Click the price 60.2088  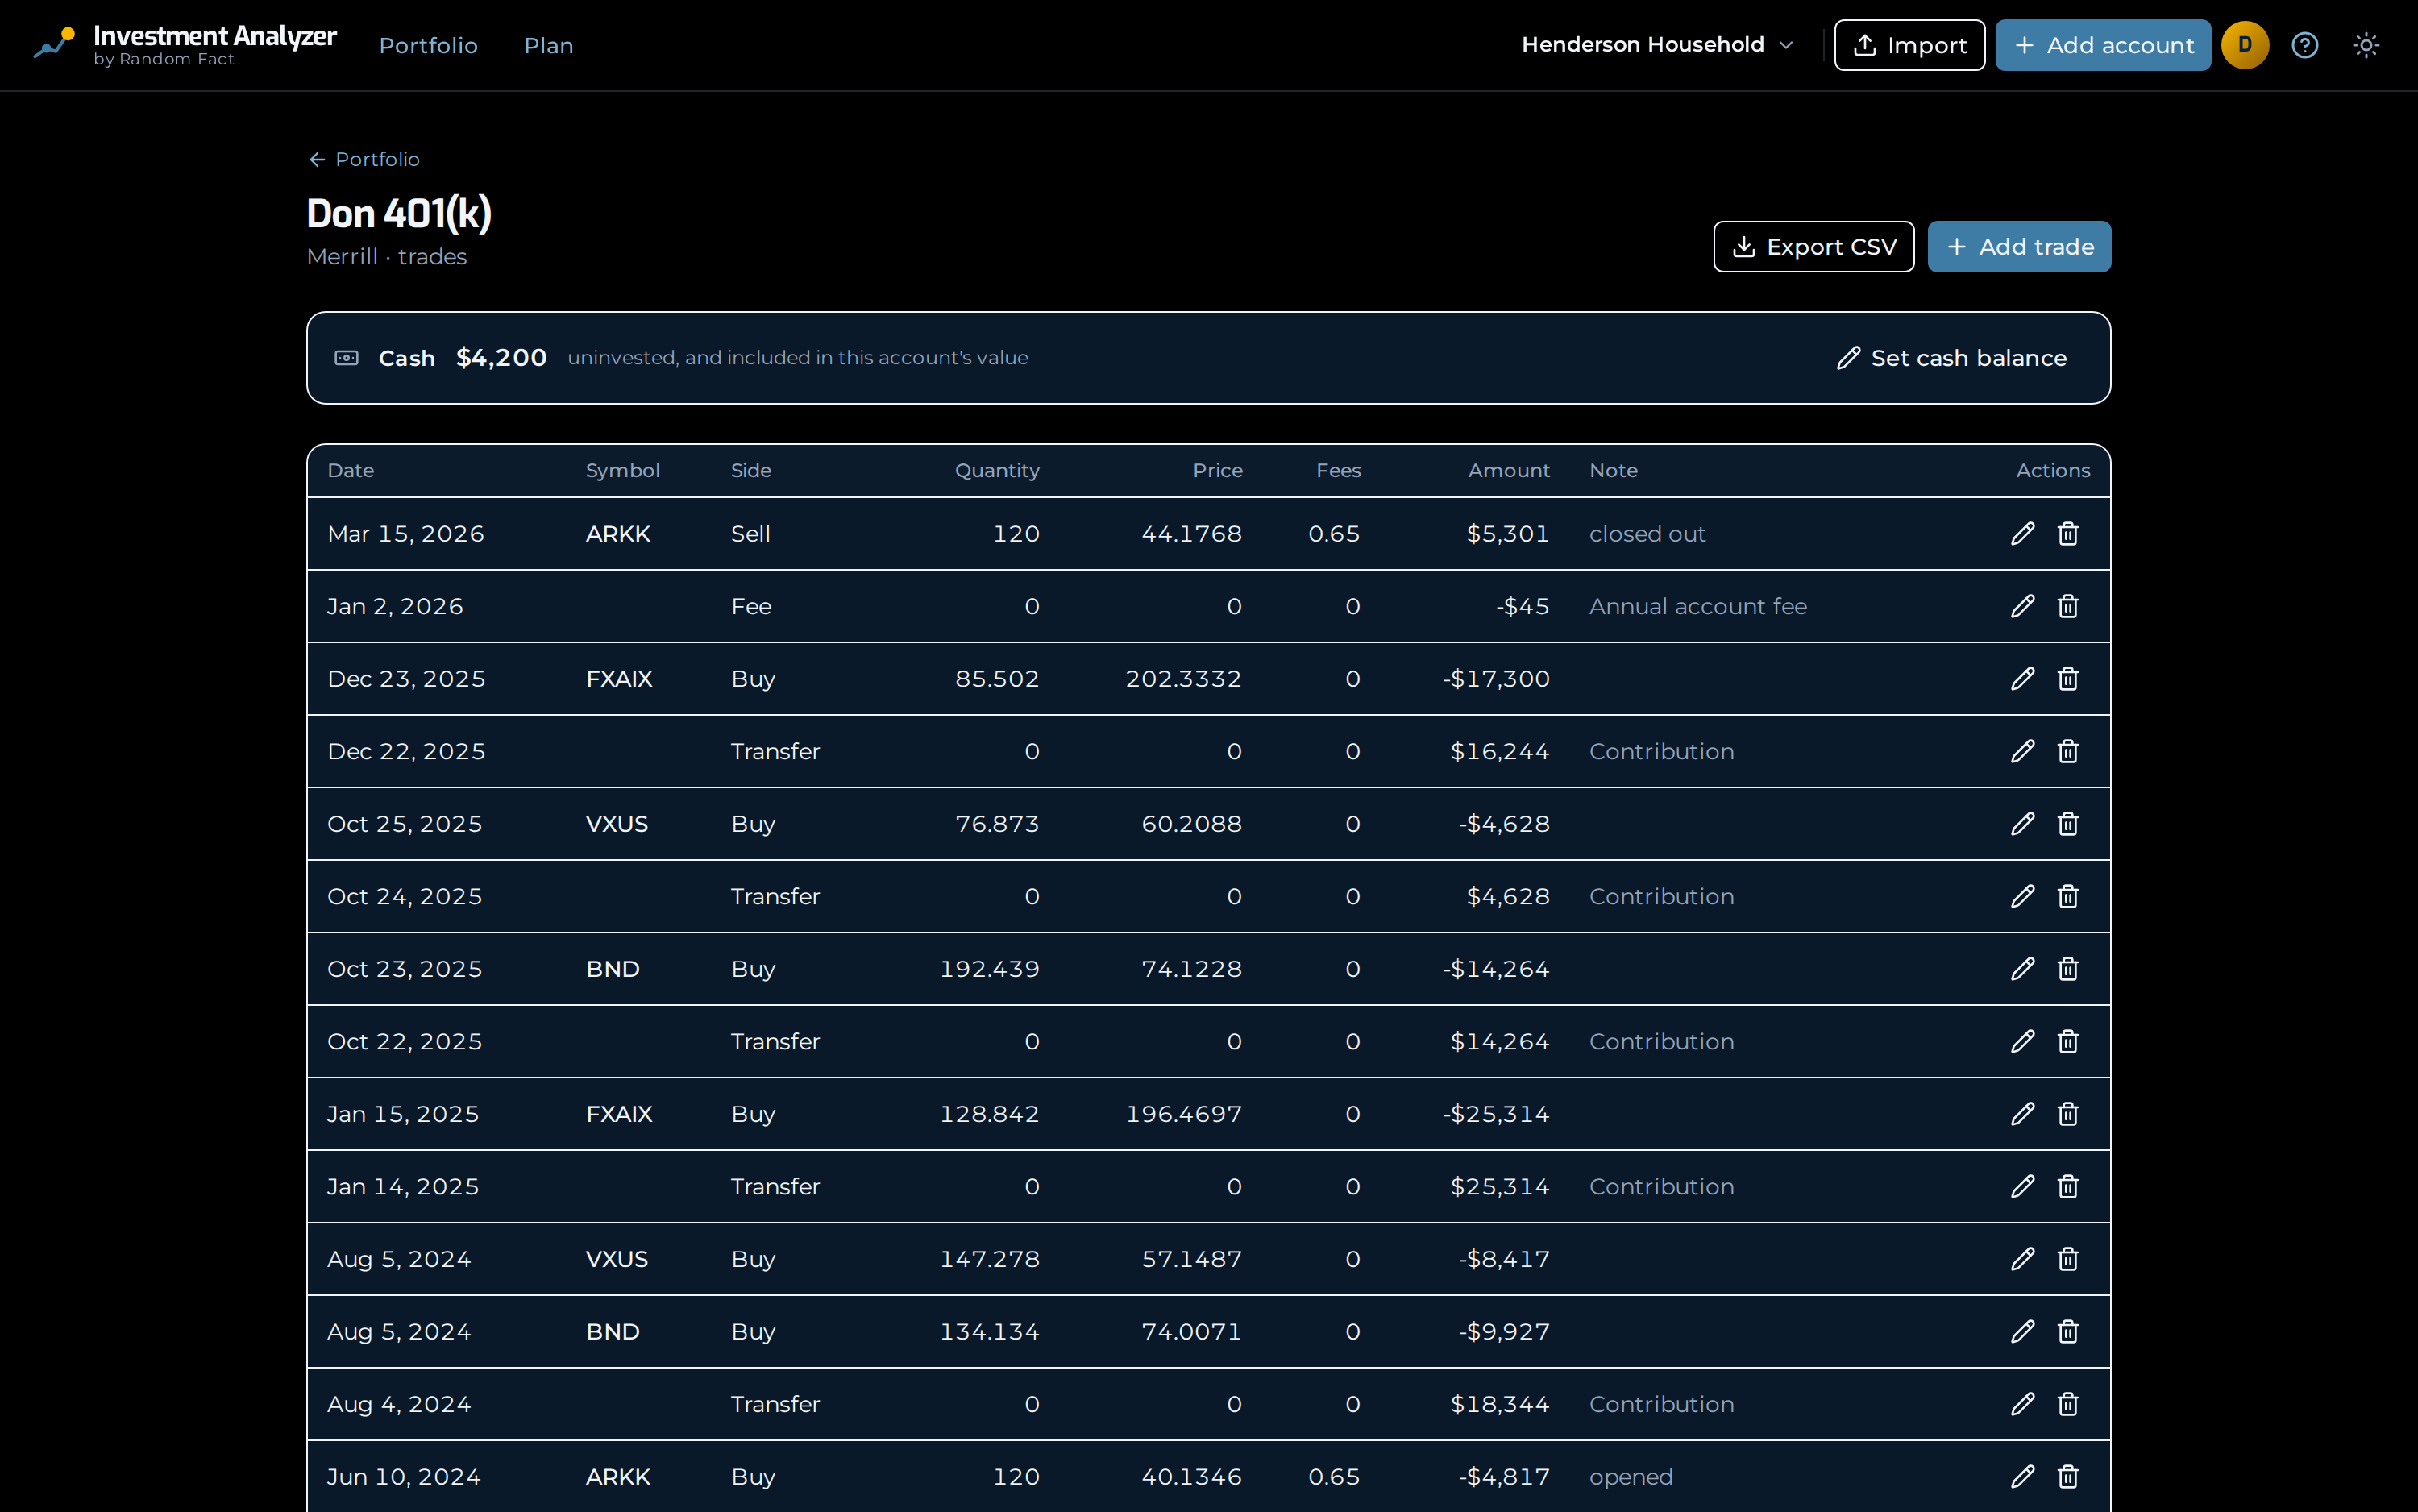(x=1191, y=824)
